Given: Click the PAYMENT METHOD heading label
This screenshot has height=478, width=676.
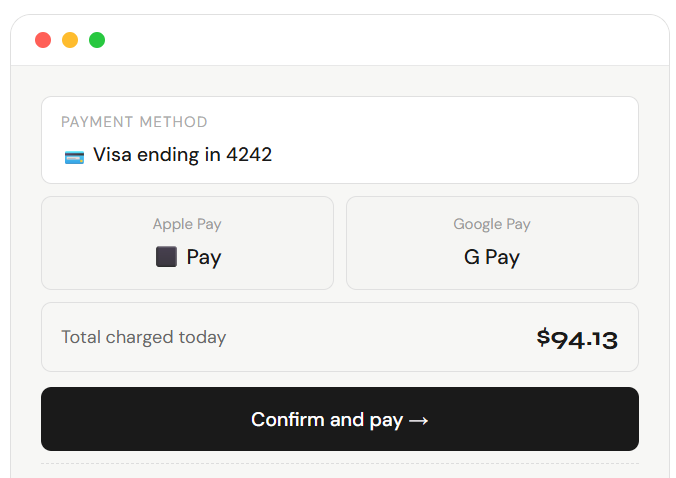Looking at the screenshot, I should (134, 122).
